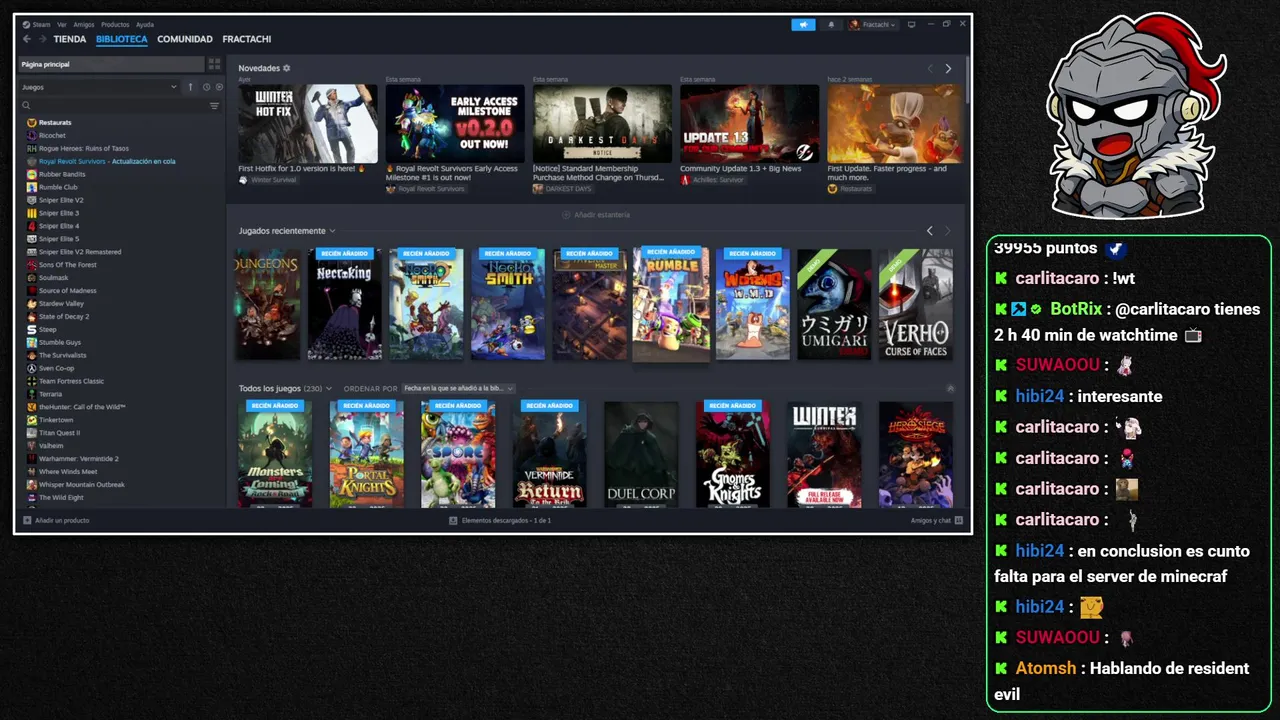Open Winter Survival tag under hotfix news

pyautogui.click(x=268, y=180)
